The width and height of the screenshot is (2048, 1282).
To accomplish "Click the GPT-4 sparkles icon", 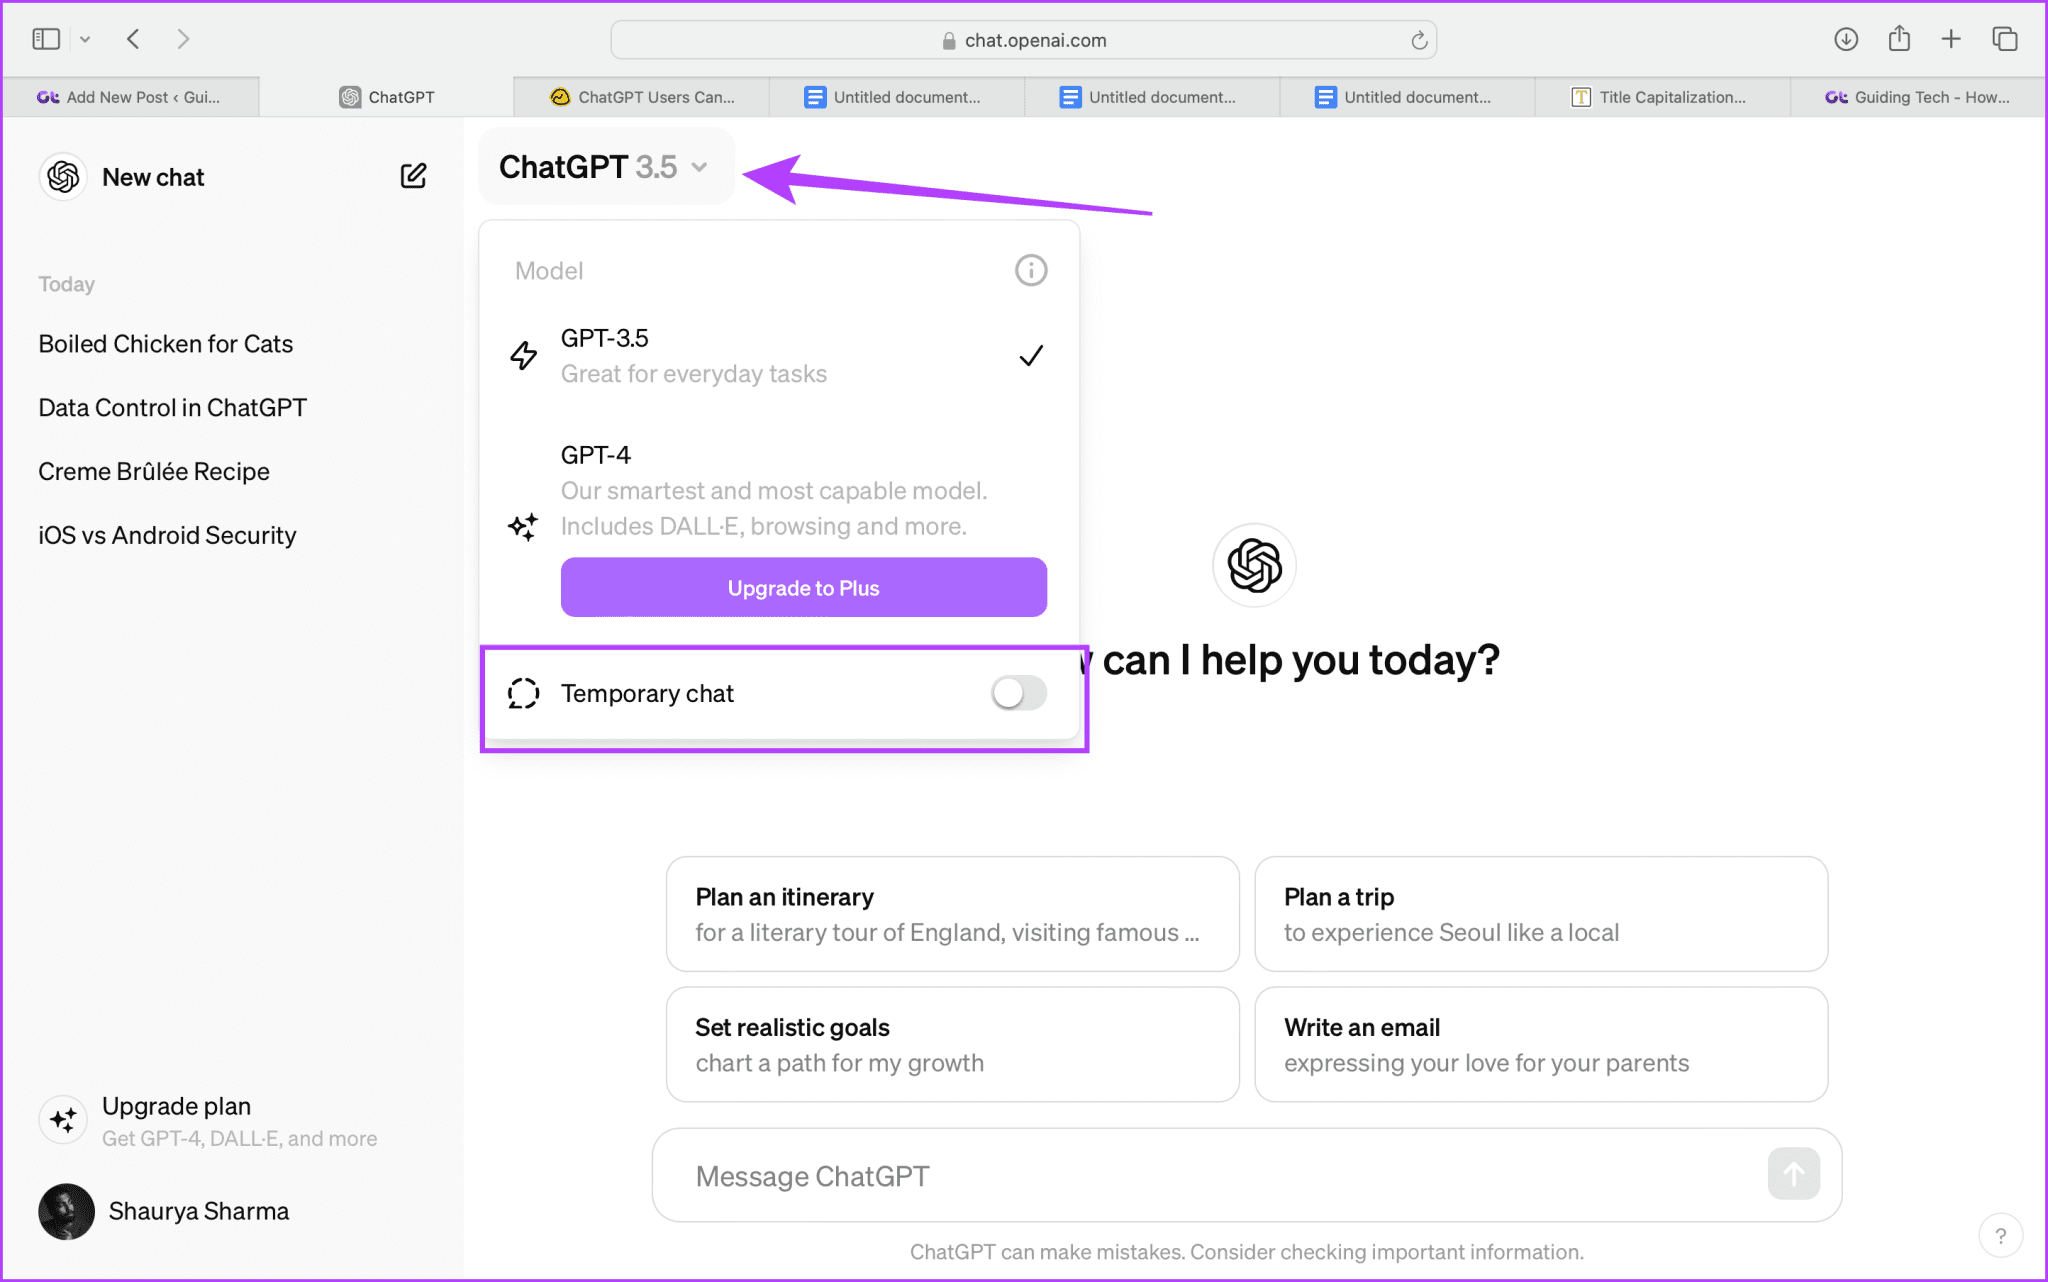I will [523, 527].
